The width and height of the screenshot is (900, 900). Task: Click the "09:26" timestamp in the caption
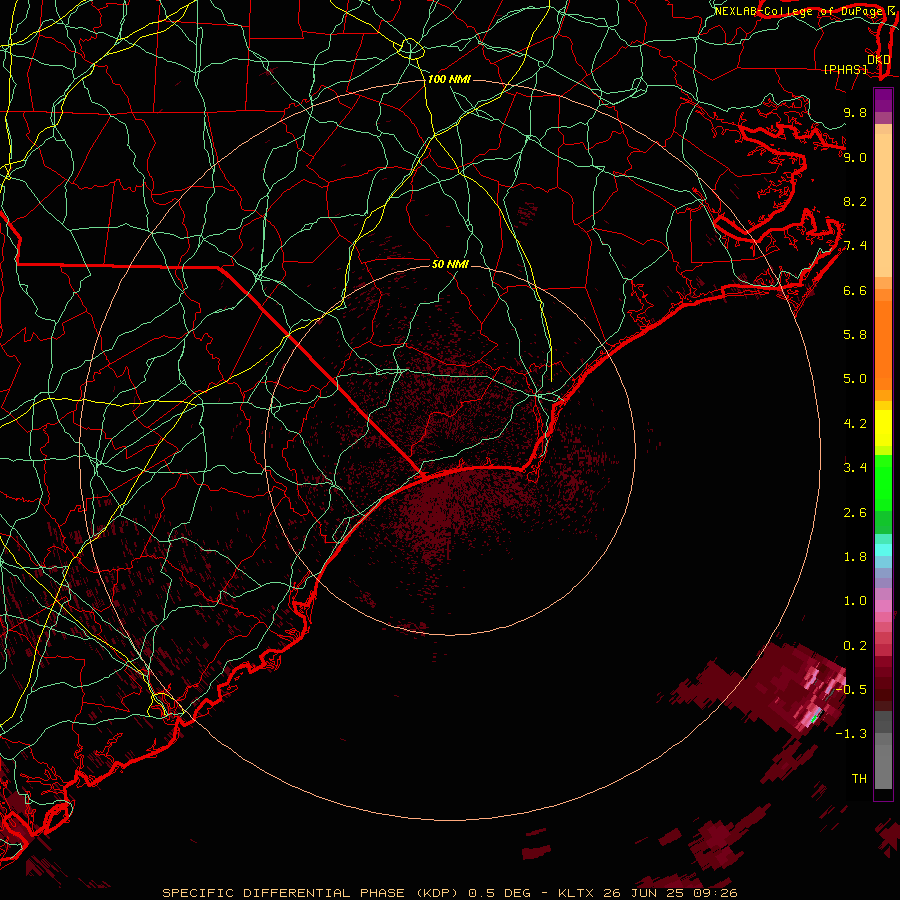point(716,893)
